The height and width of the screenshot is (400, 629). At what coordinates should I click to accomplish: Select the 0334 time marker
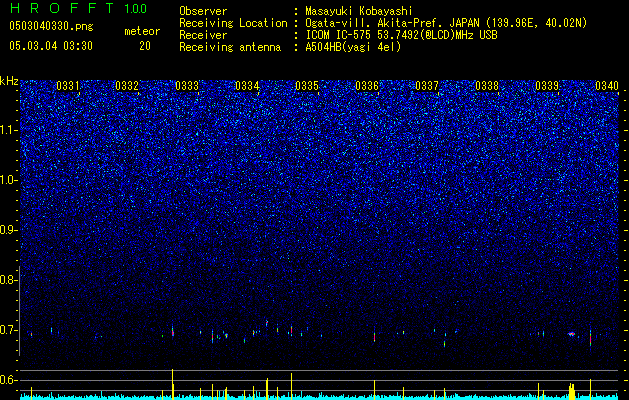coord(247,85)
